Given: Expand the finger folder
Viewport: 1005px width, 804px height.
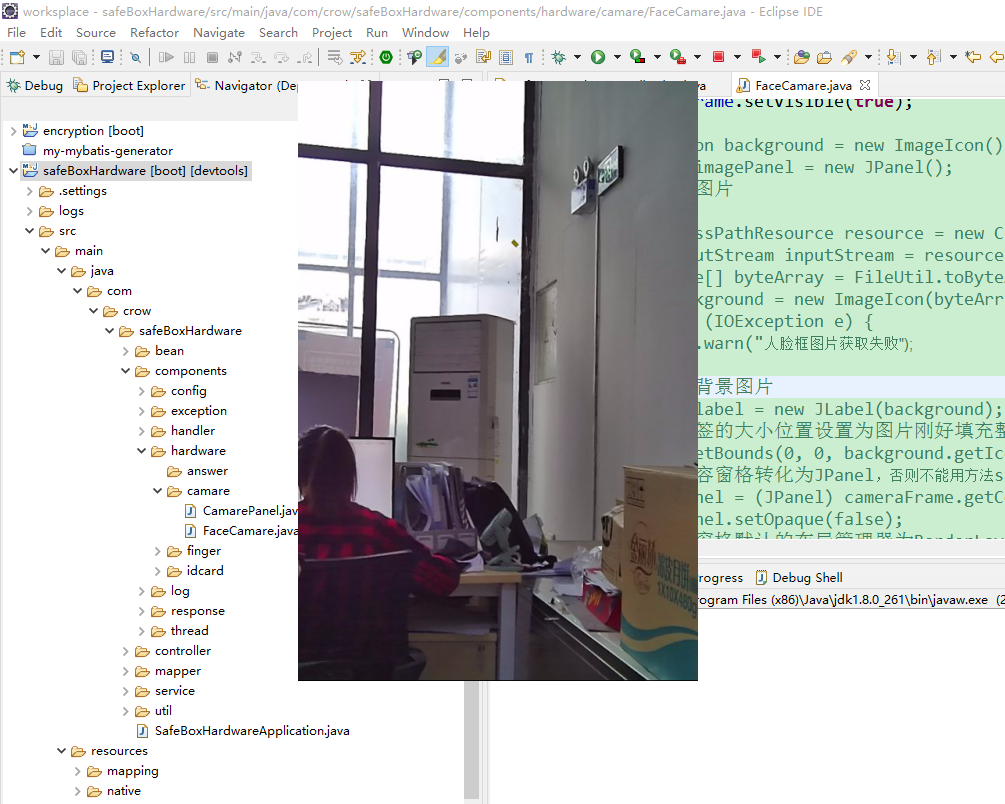Looking at the screenshot, I should [158, 551].
